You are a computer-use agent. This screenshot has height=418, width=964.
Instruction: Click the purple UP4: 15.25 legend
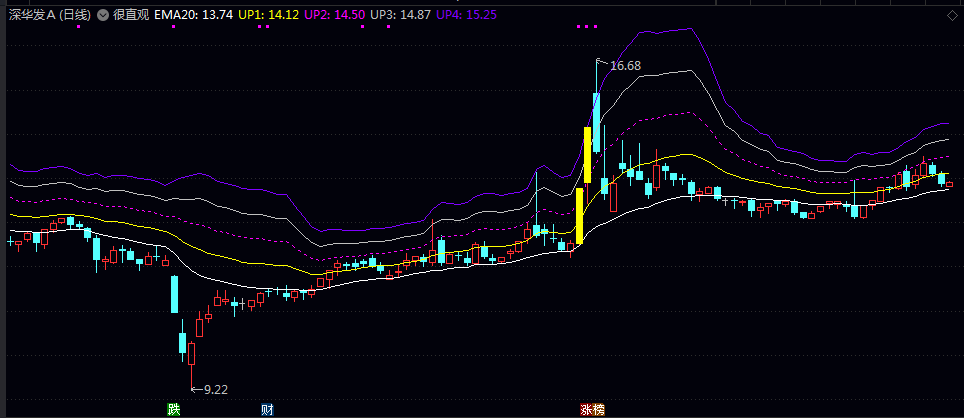[x=467, y=15]
